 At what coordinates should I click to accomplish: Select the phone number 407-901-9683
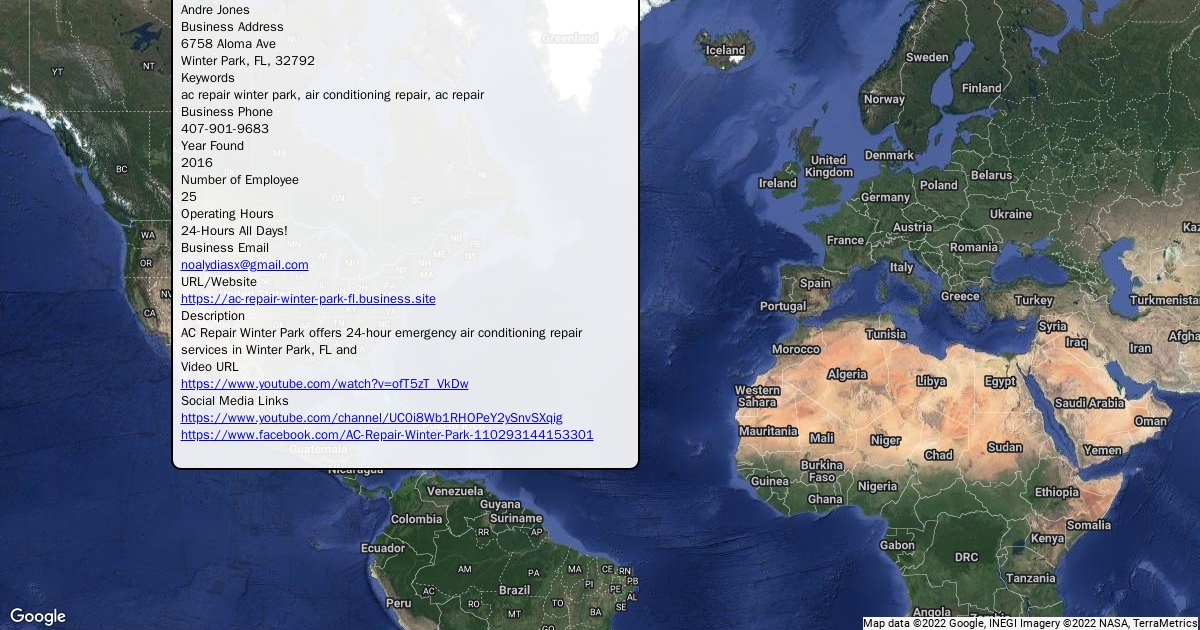(225, 129)
